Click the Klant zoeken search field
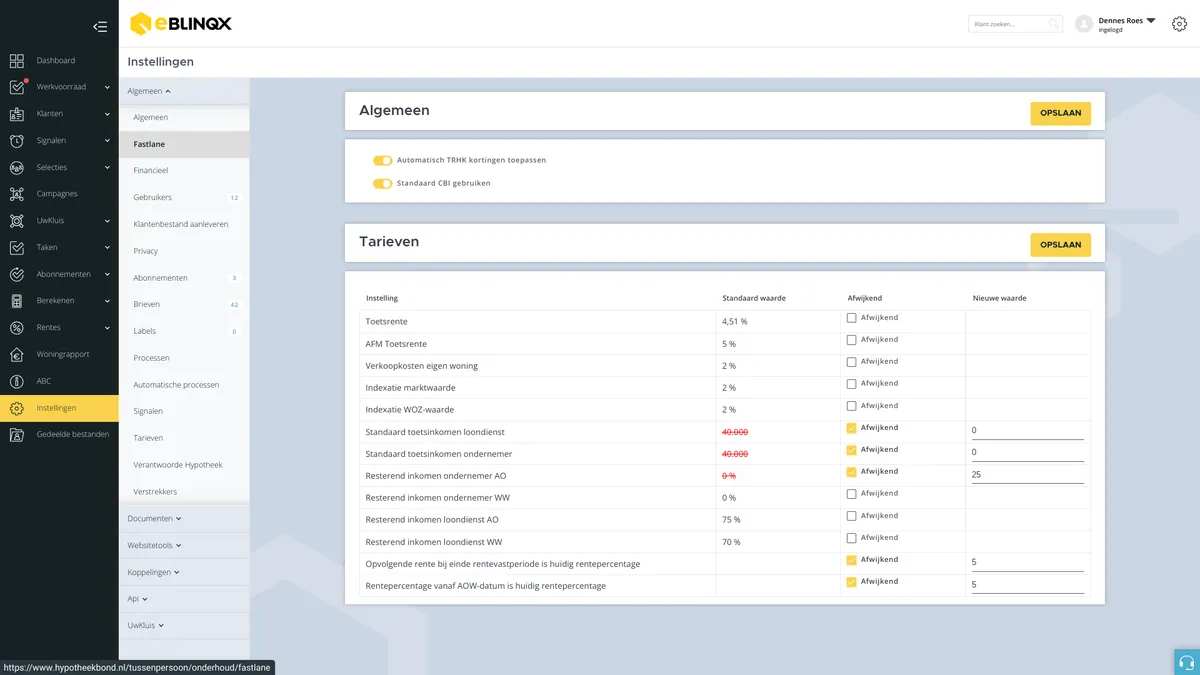Screen dimensions: 1200x675 coord(1015,24)
